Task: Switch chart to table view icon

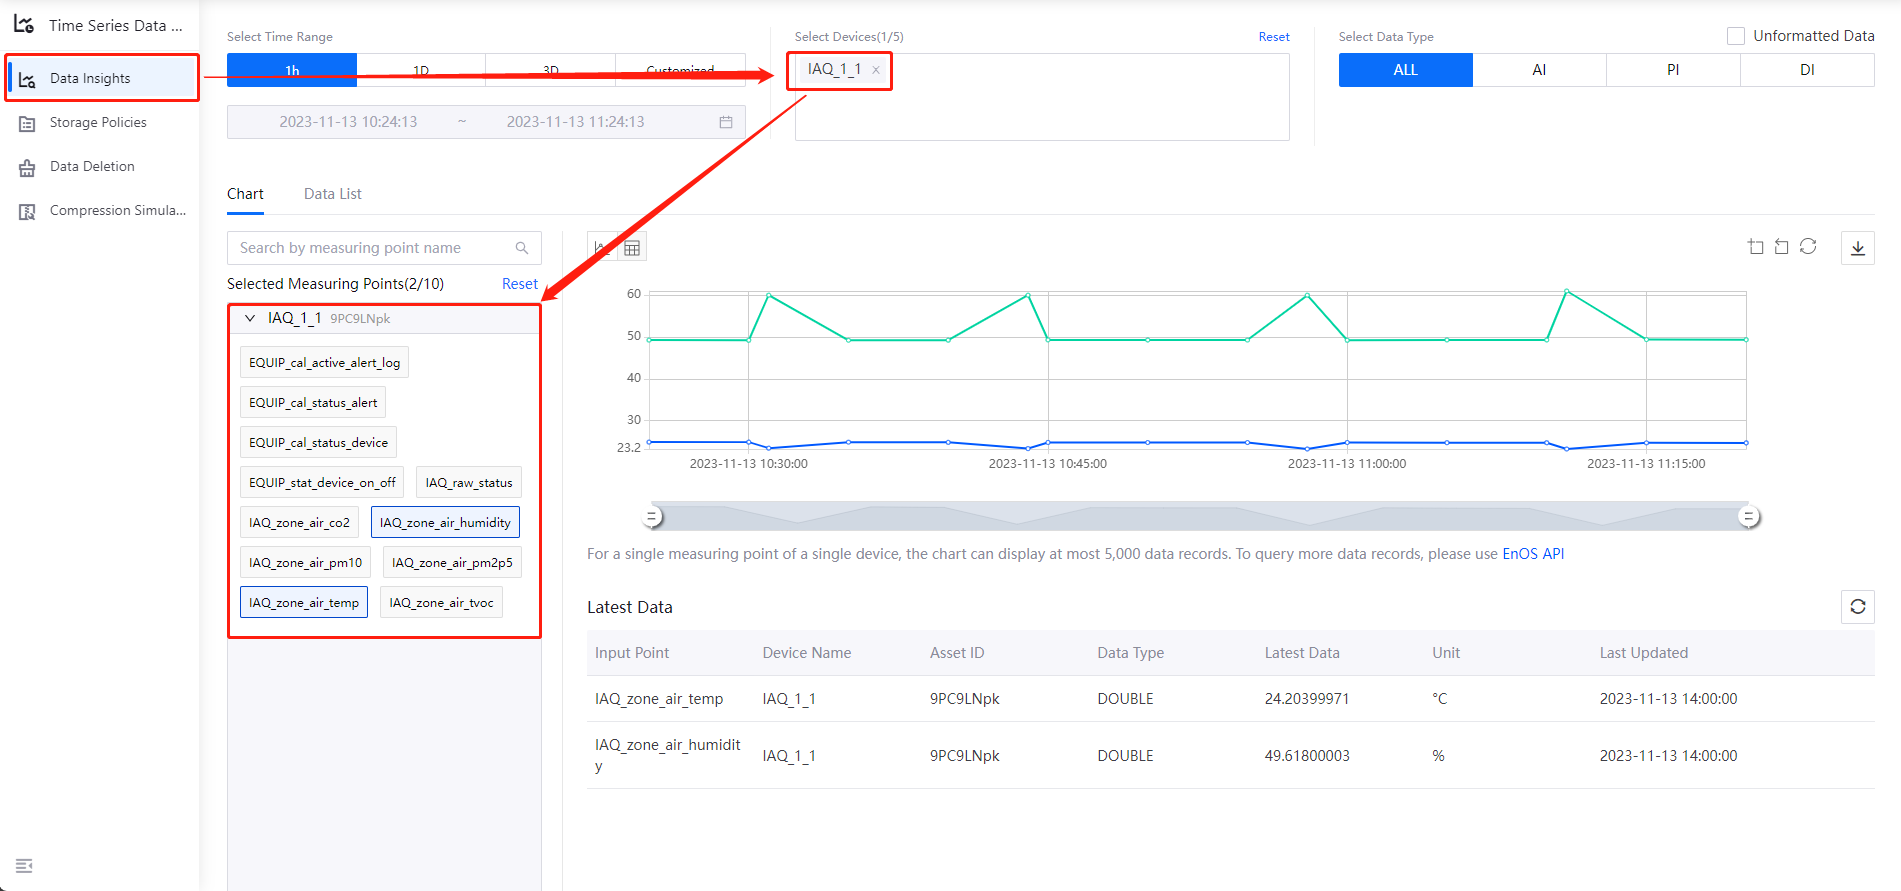Action: pyautogui.click(x=632, y=248)
